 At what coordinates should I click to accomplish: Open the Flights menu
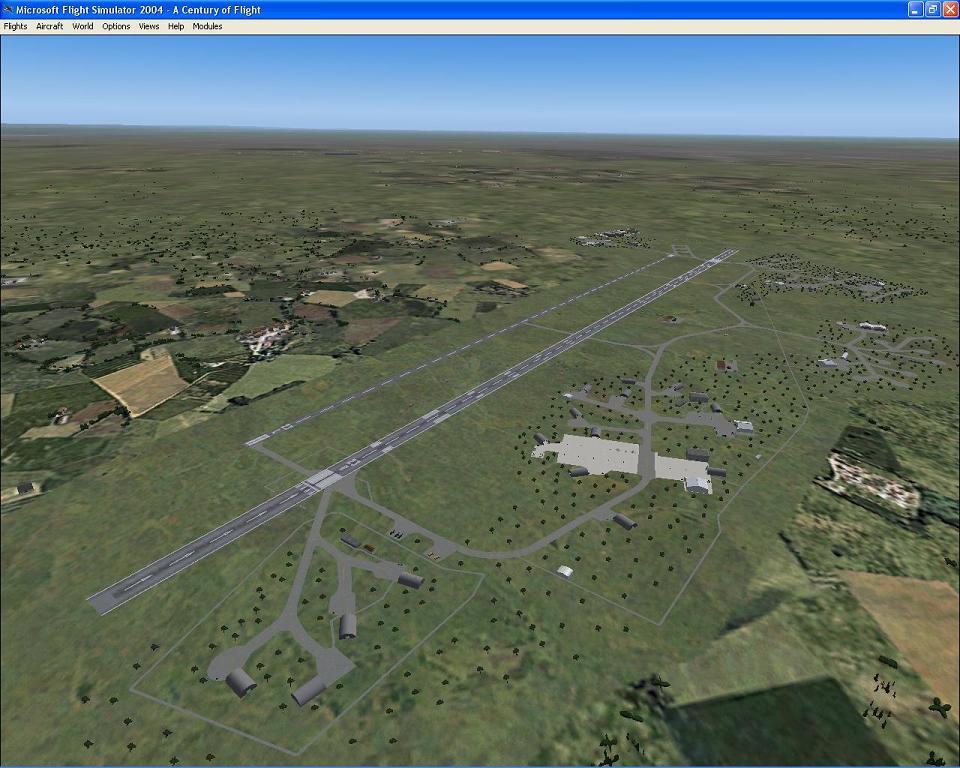[15, 26]
